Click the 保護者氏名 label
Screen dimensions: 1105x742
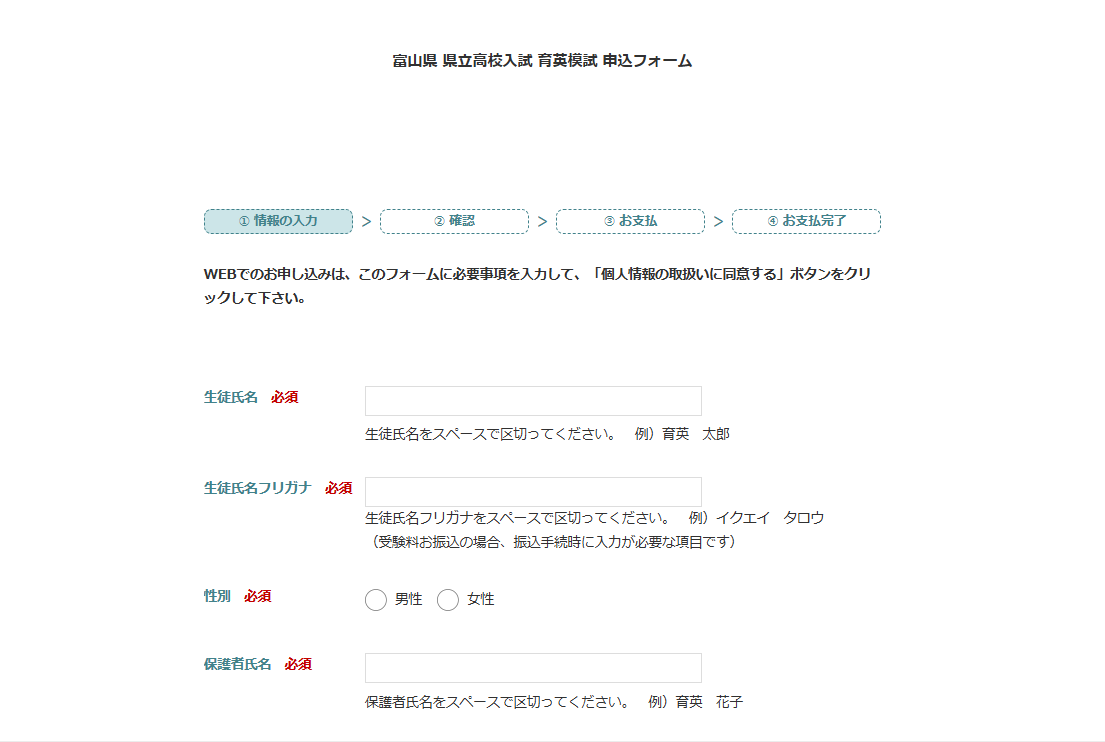237,664
